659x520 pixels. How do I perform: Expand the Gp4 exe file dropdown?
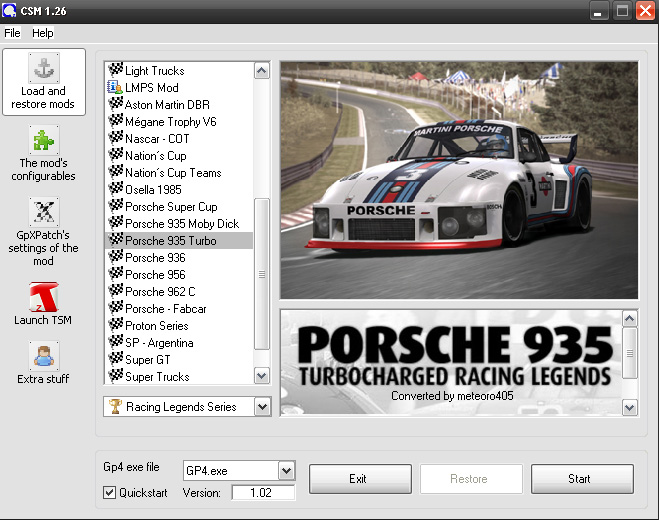[x=287, y=470]
